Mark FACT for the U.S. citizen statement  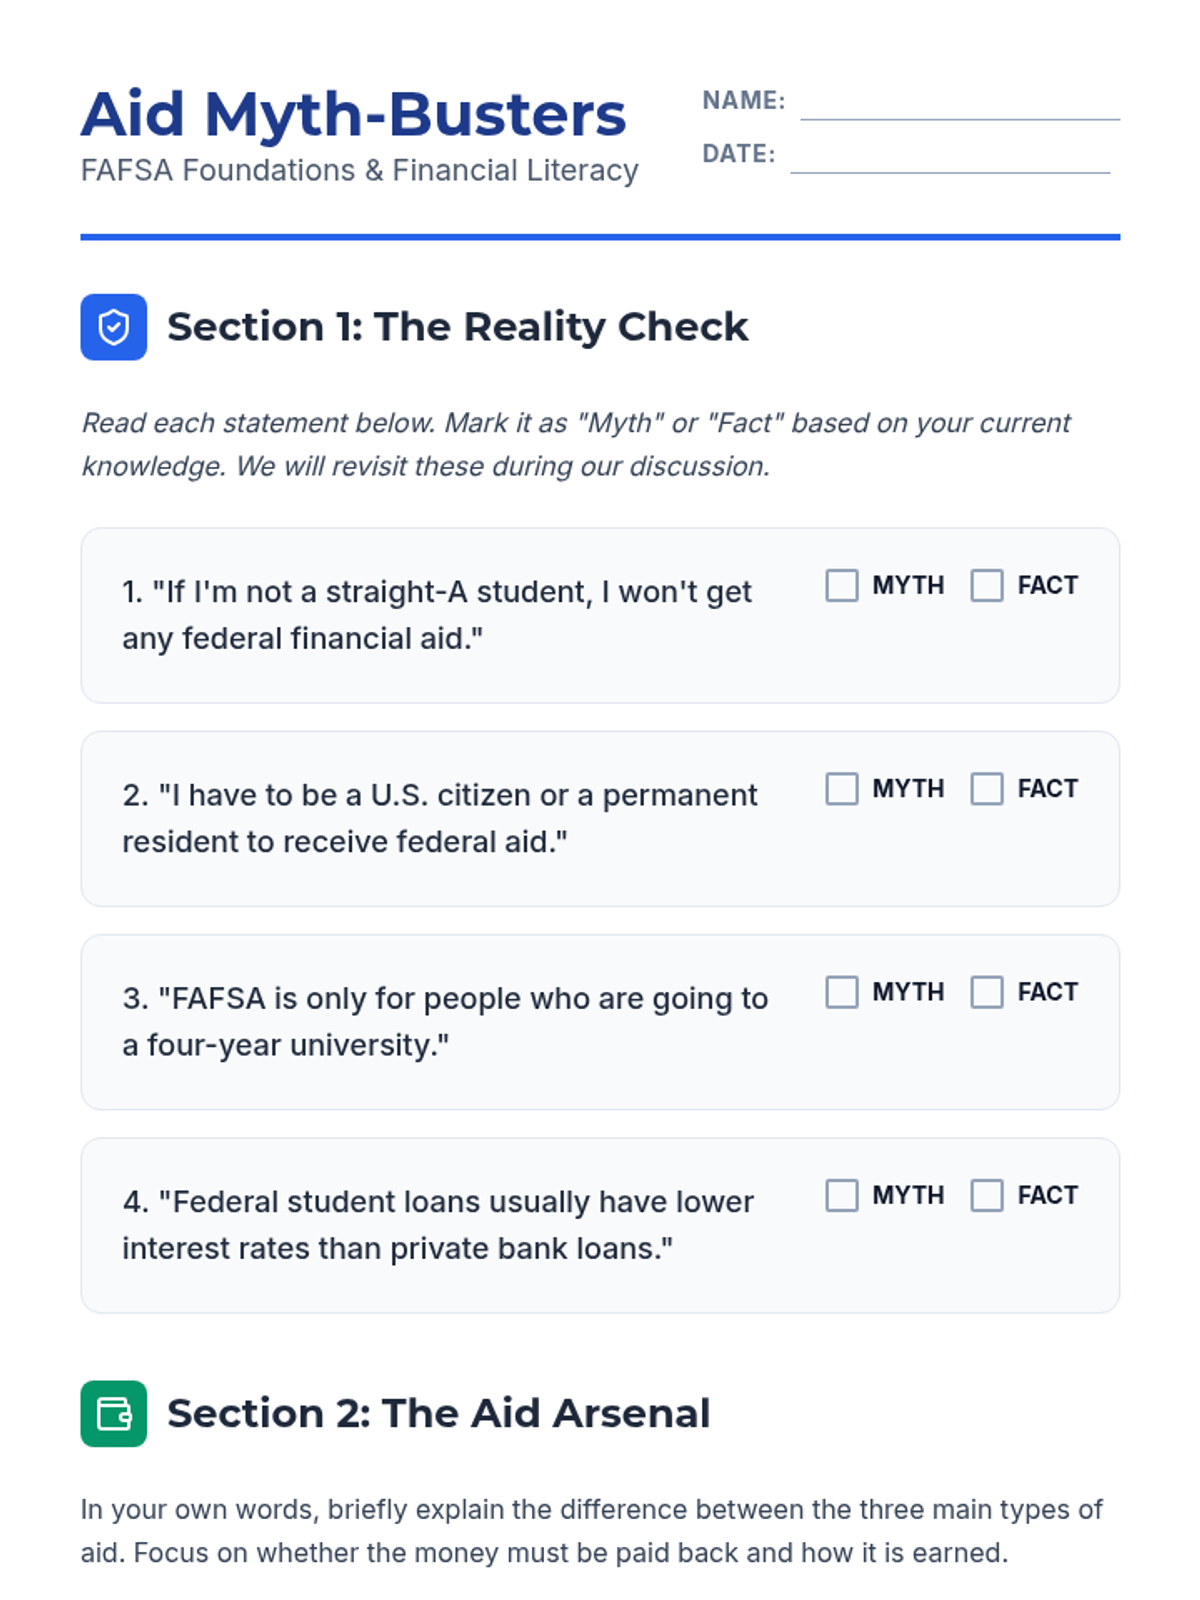(x=987, y=789)
